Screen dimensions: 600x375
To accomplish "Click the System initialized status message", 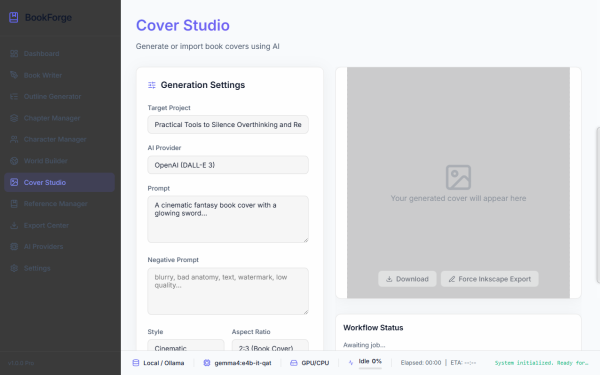I will (541, 363).
